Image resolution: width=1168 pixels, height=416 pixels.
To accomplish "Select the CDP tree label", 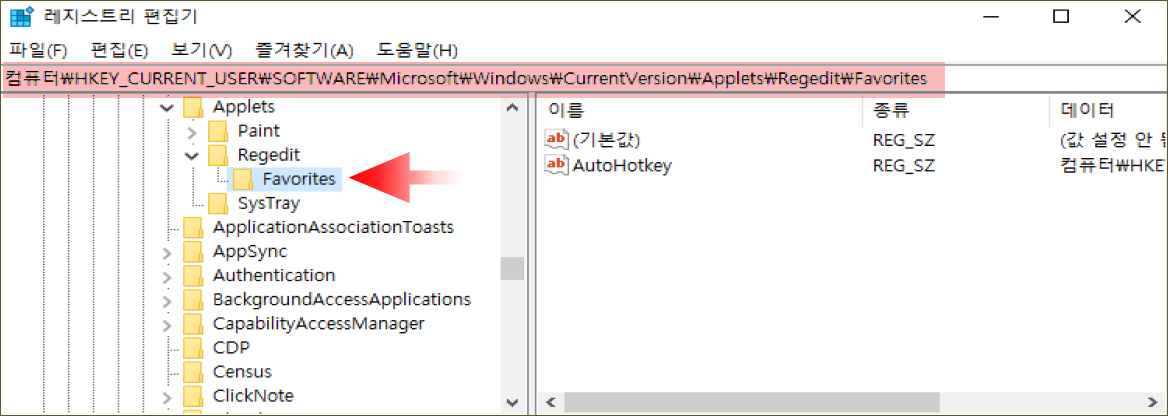I will [231, 347].
